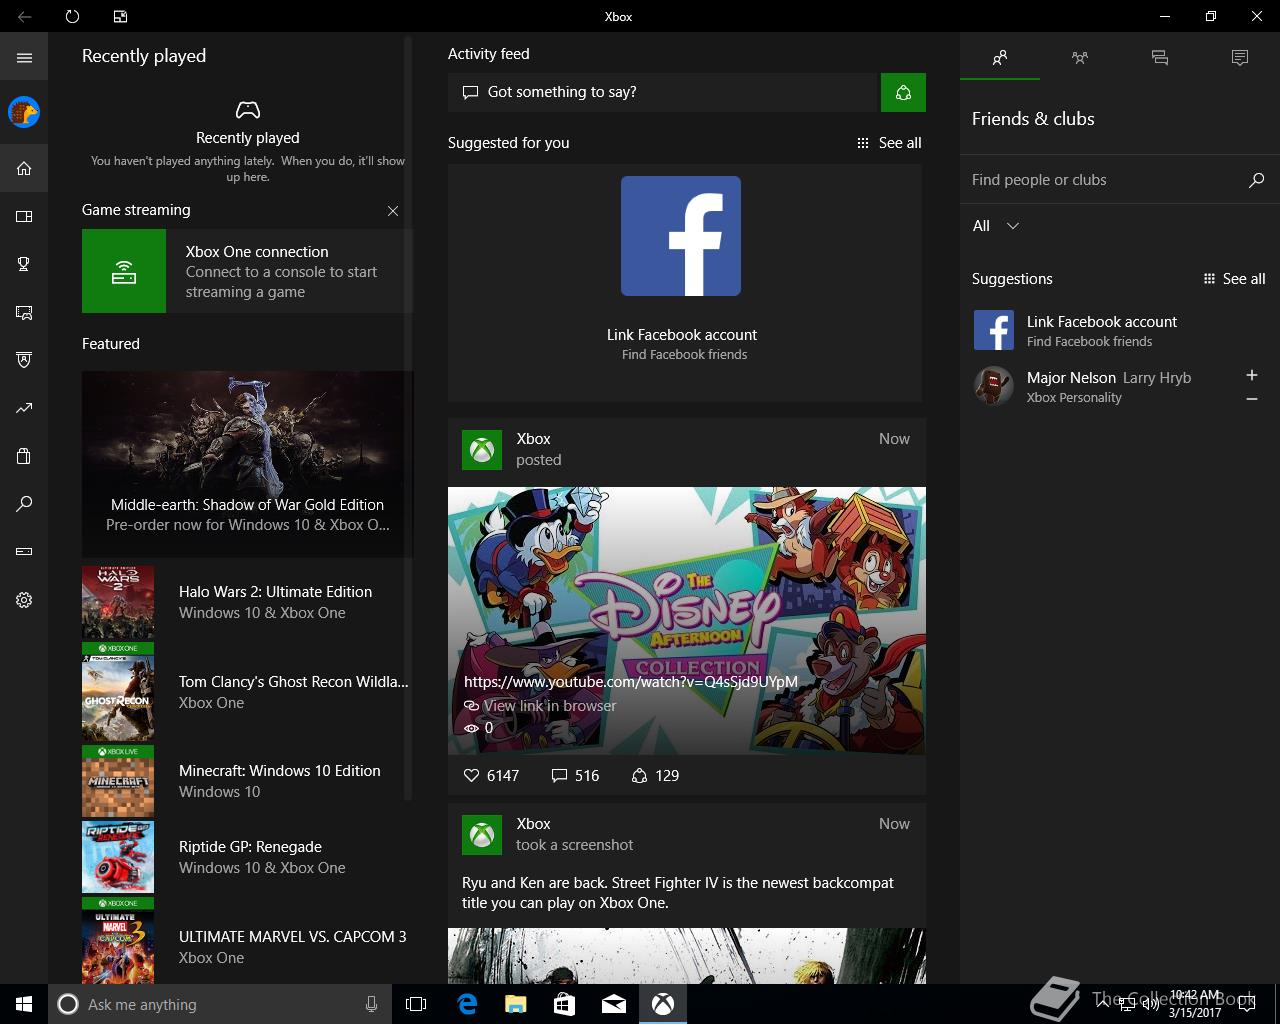Screen dimensions: 1280x1024
Task: Open Store bag icon in sidebar
Action: point(24,456)
